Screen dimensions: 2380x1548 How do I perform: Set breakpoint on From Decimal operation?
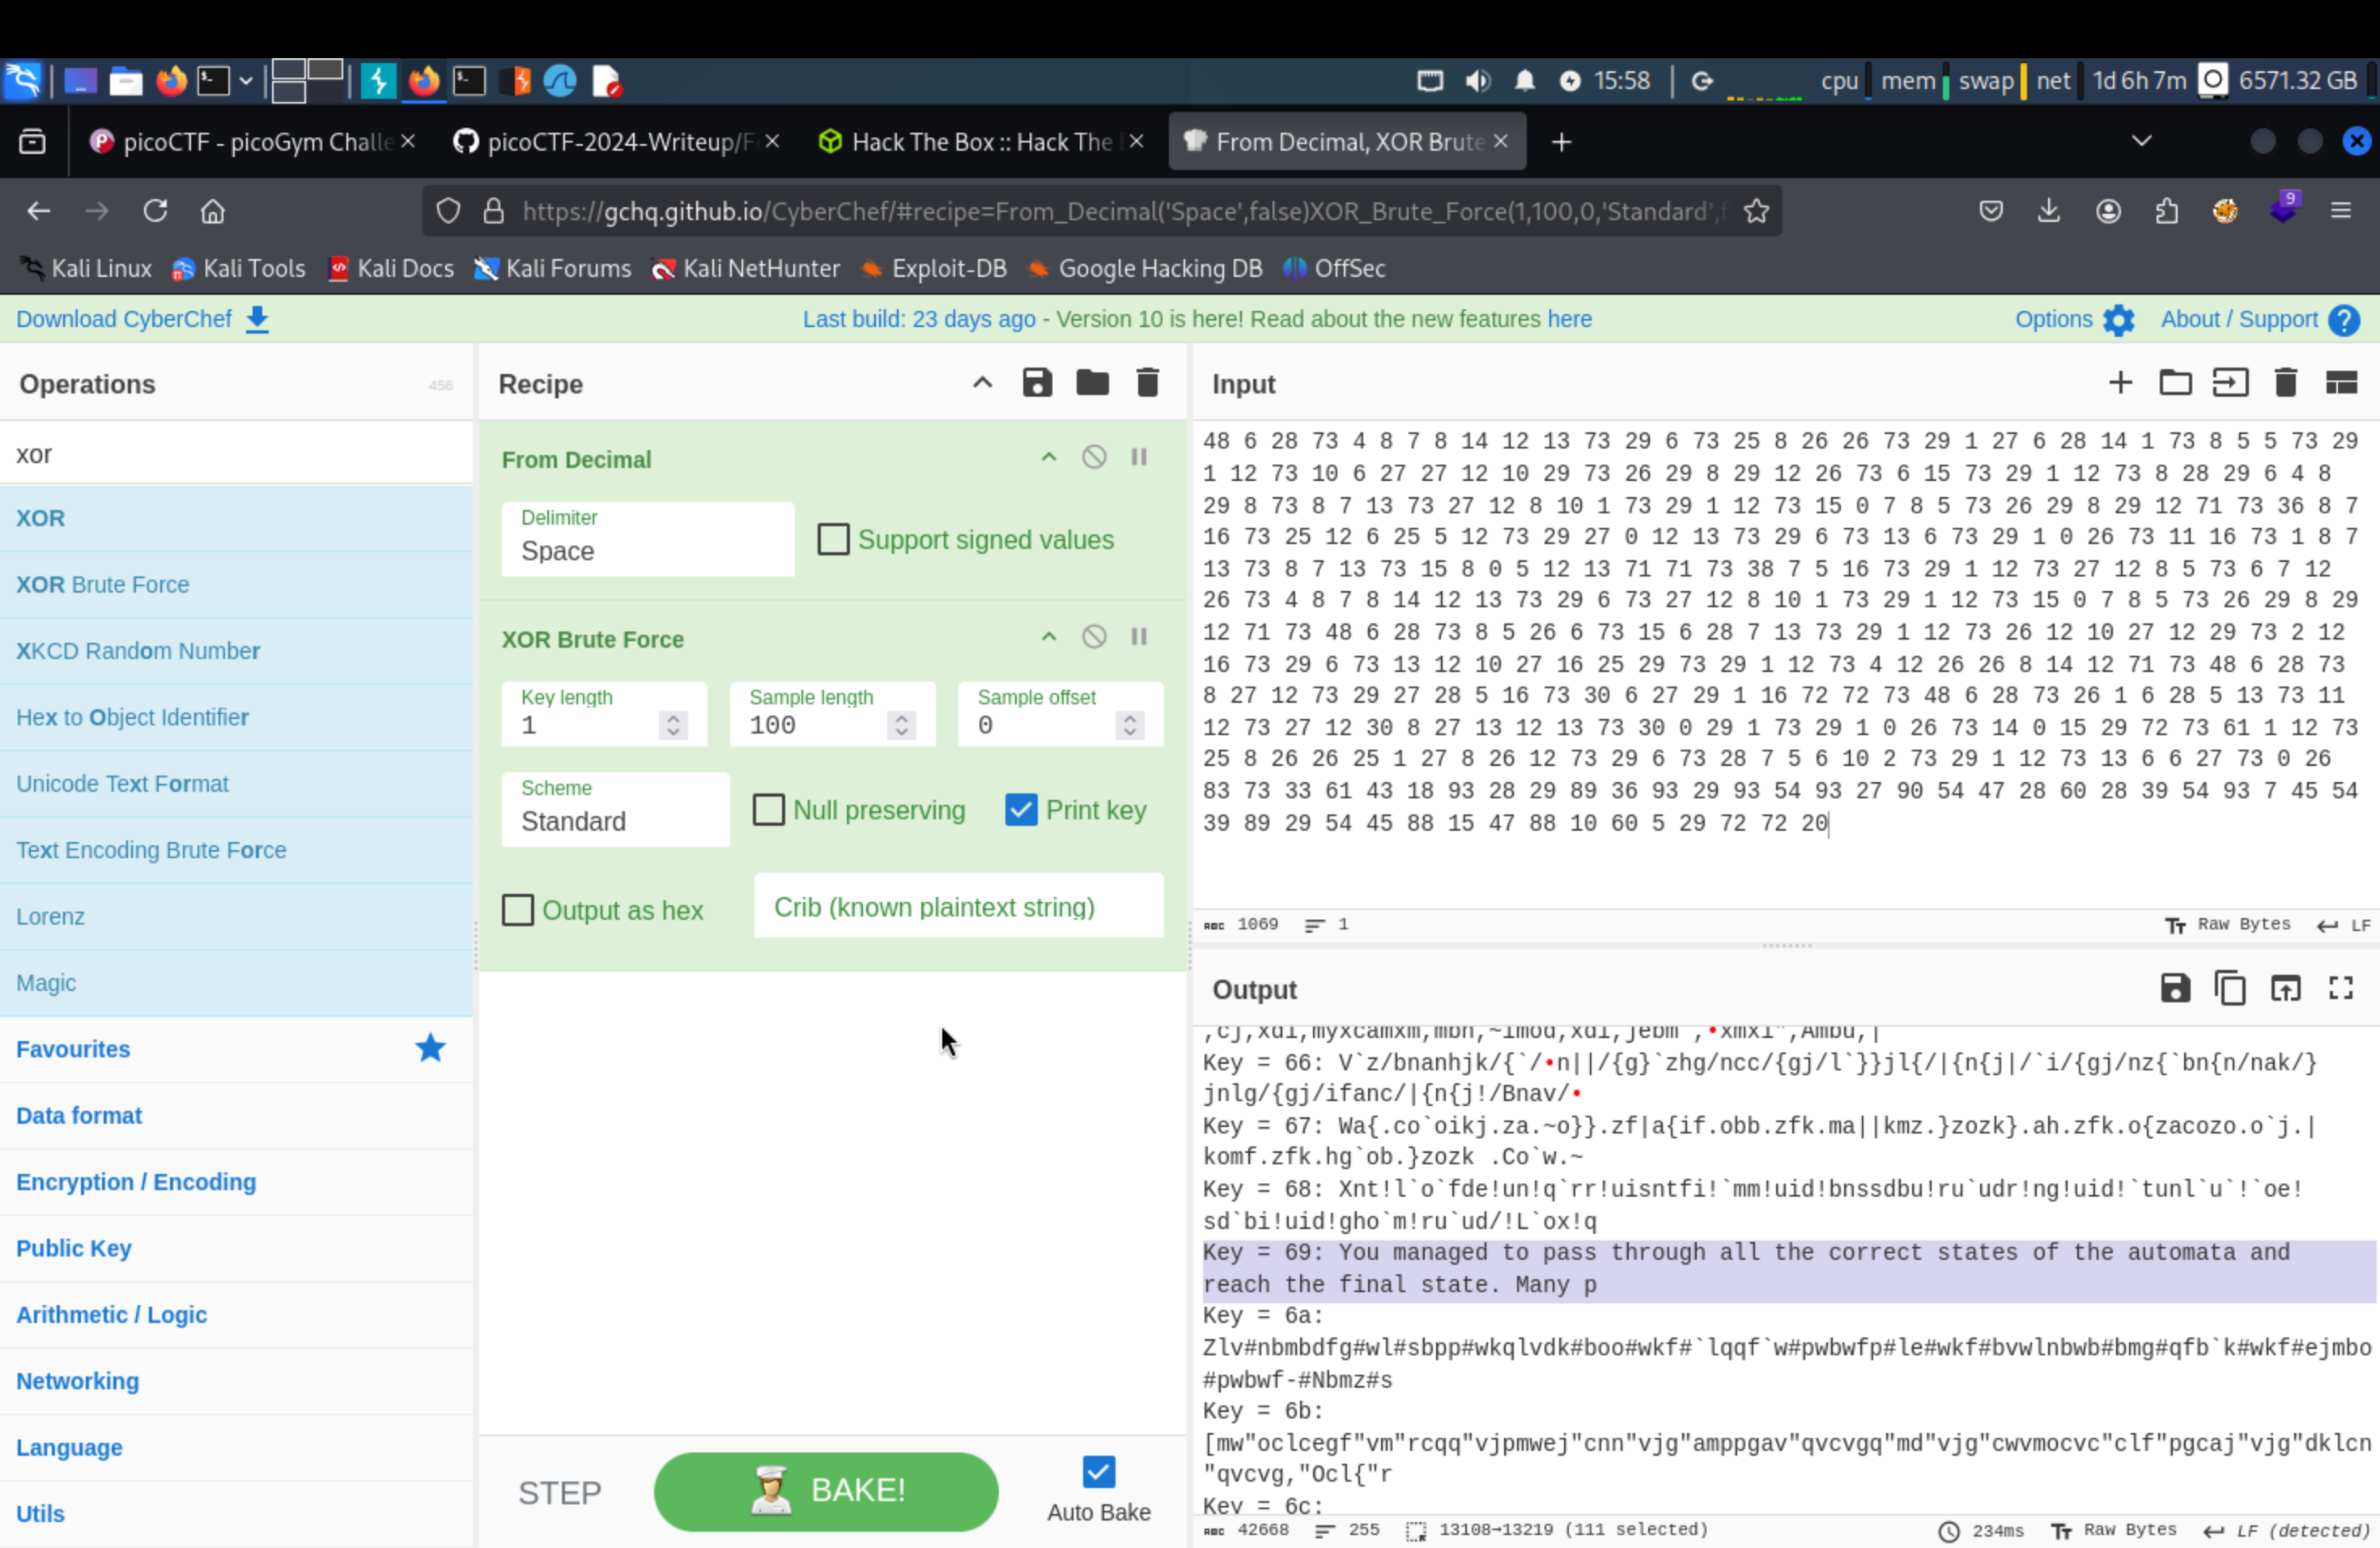click(1139, 458)
